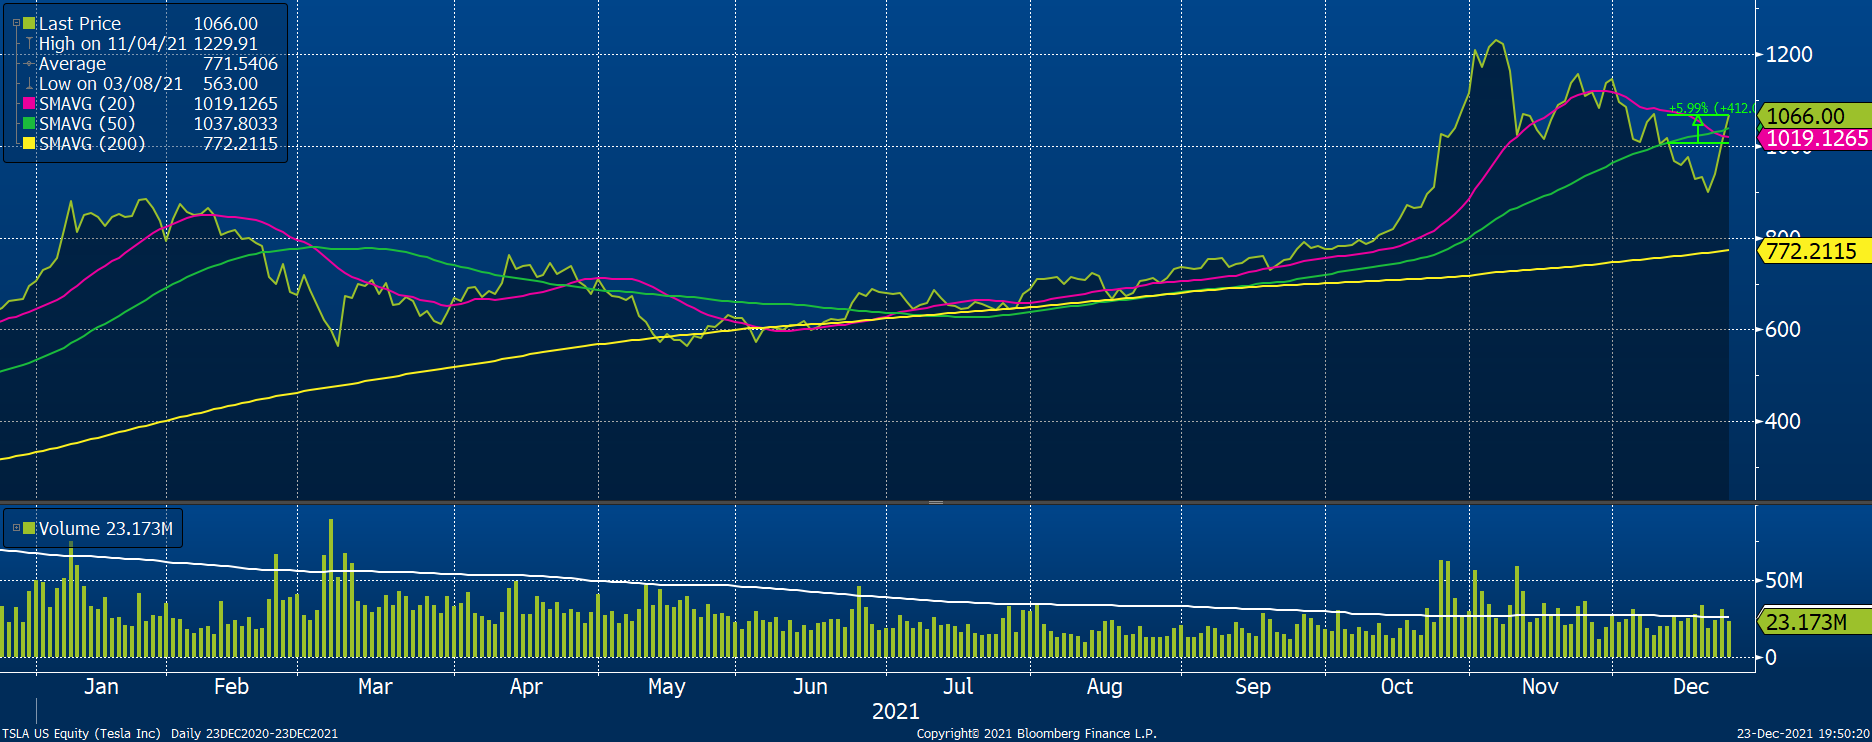Click the Low marker icon in legend
Image resolution: width=1872 pixels, height=742 pixels.
[x=30, y=83]
